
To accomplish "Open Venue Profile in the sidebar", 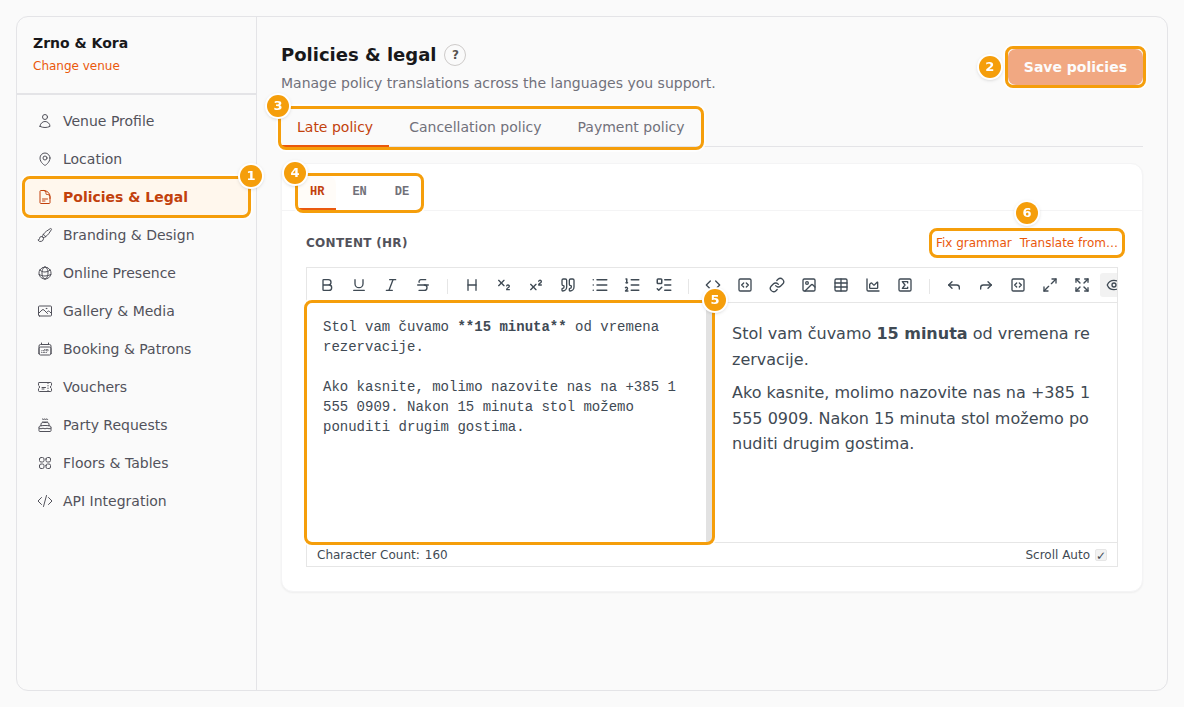I will tap(137, 121).
